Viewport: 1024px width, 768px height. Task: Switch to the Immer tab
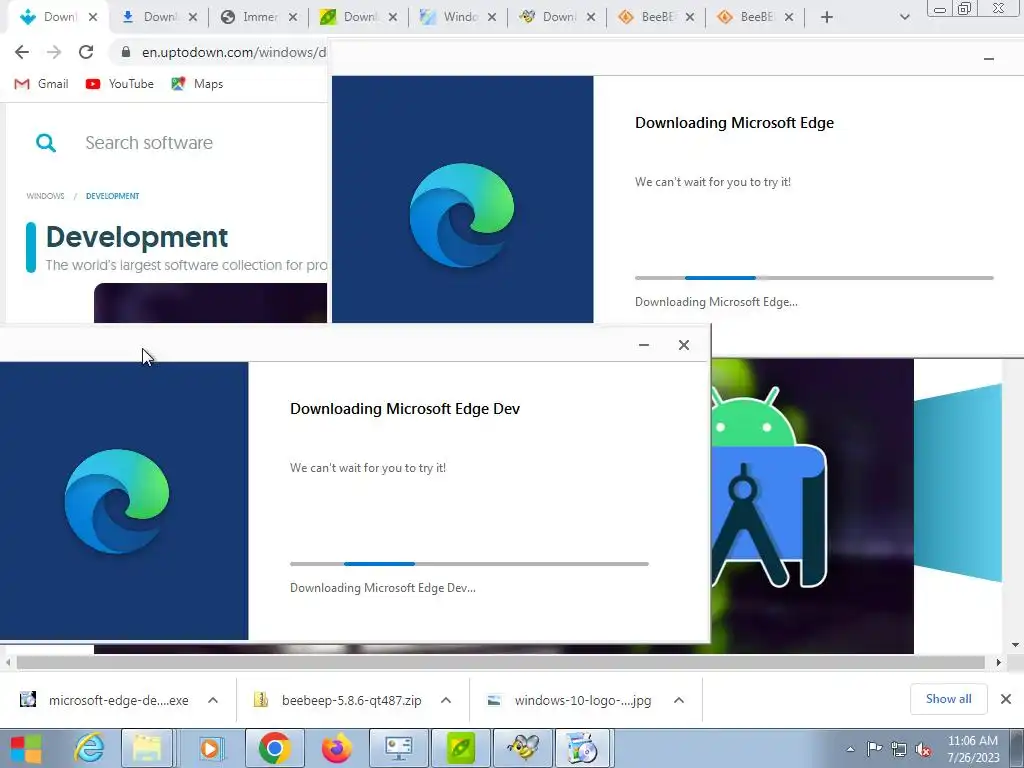[x=259, y=17]
